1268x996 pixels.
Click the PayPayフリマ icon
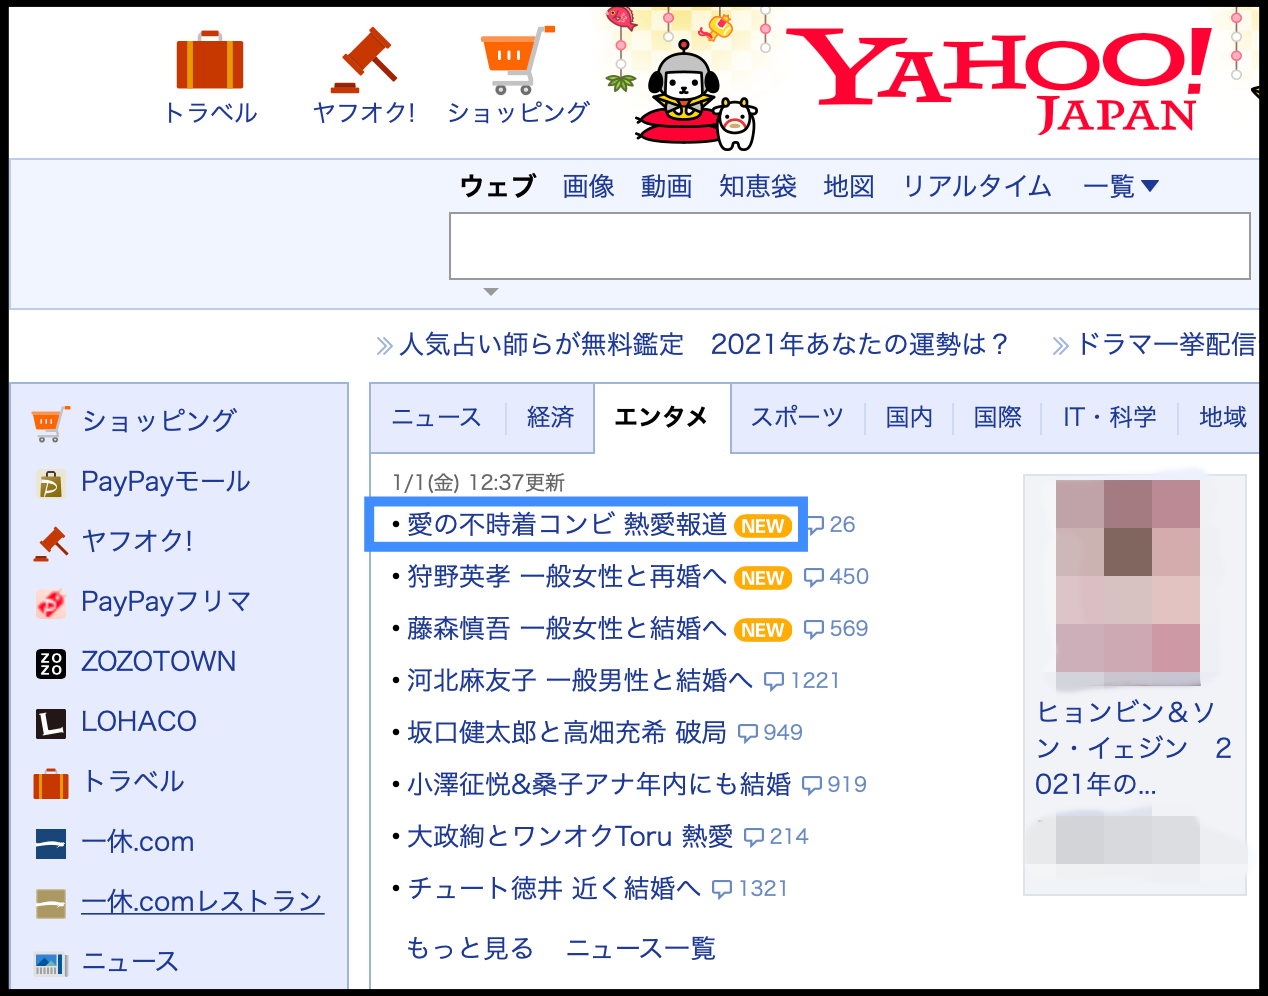pyautogui.click(x=50, y=603)
